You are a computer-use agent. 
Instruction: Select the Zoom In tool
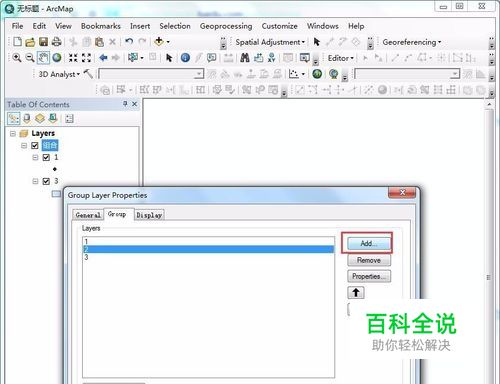[17, 58]
